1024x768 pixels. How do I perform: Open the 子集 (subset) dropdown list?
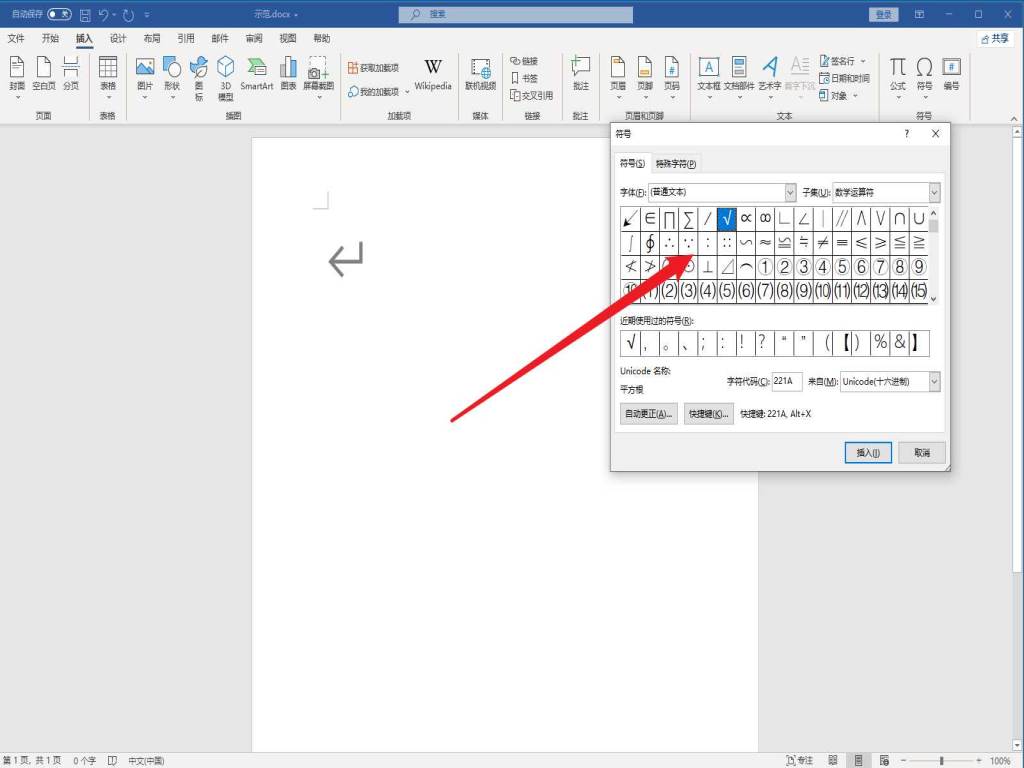click(x=934, y=192)
